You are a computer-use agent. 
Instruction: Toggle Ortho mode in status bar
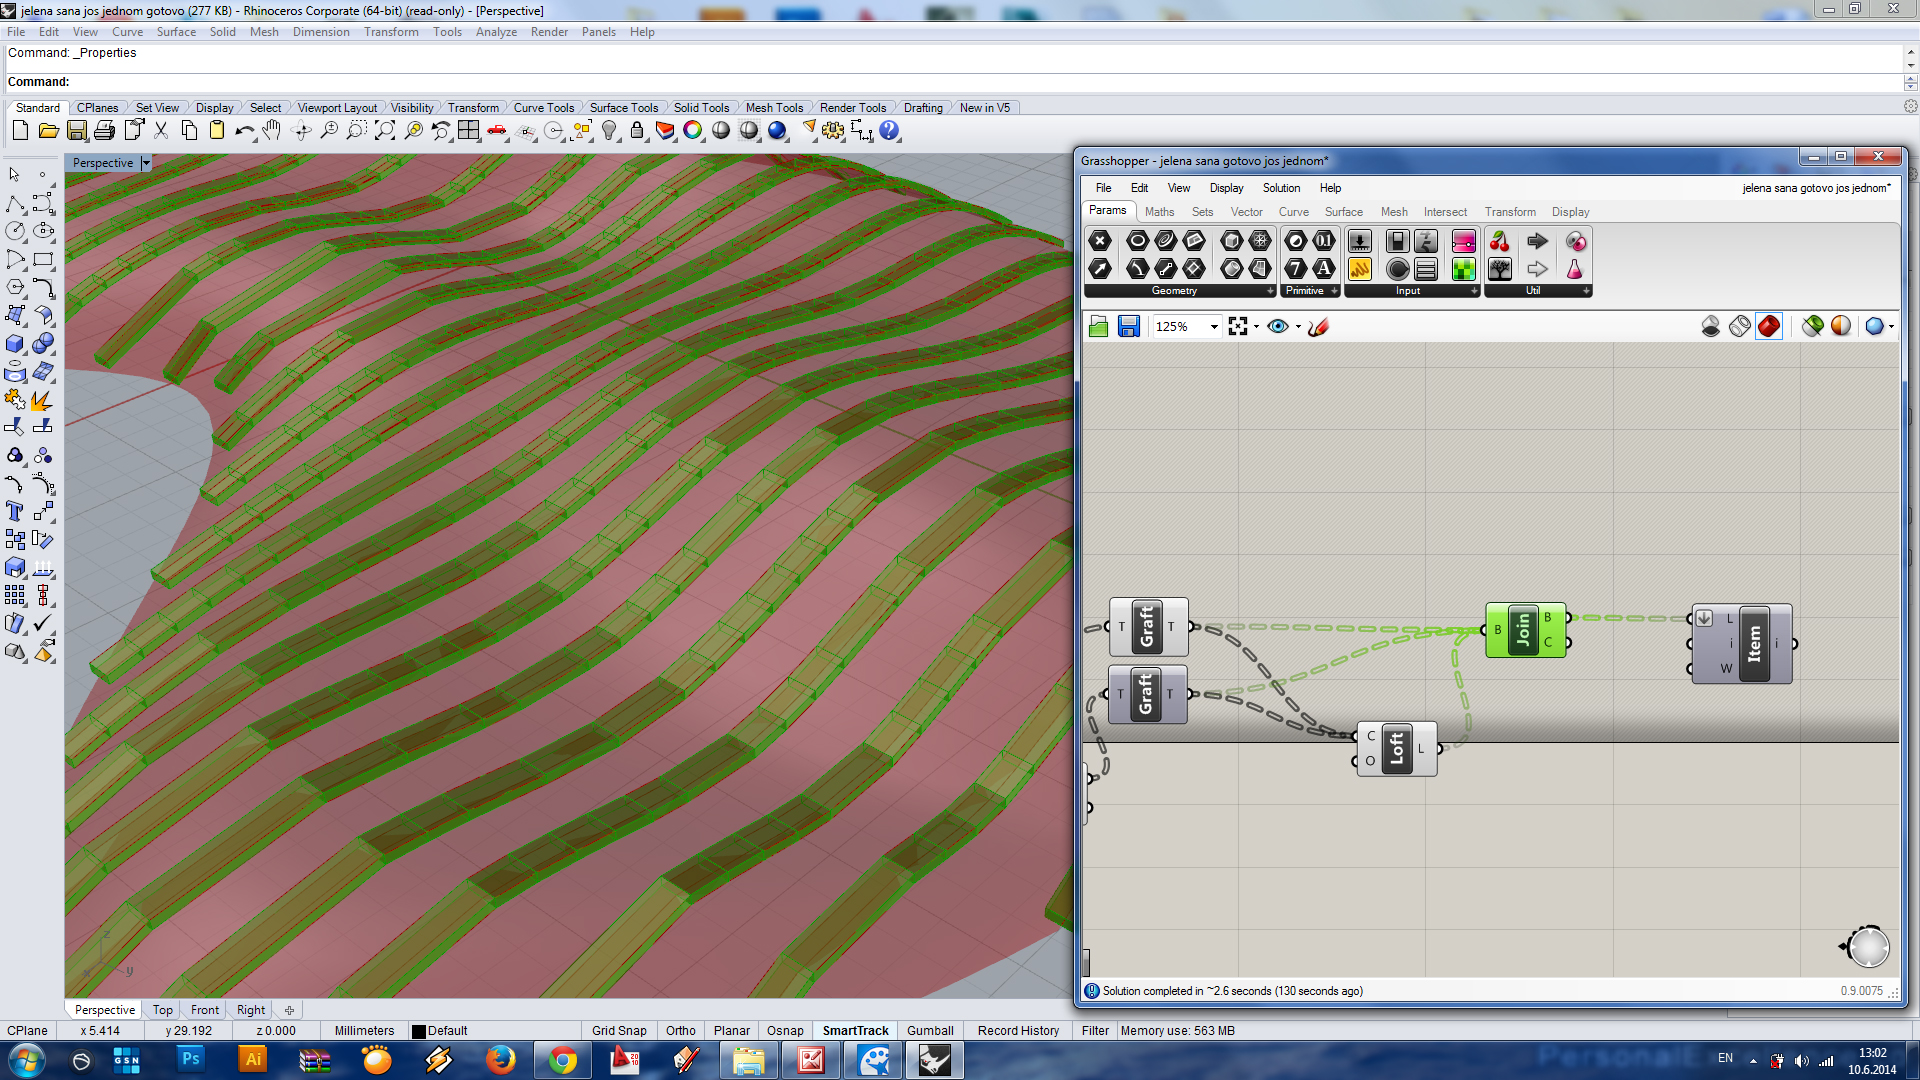tap(681, 1031)
